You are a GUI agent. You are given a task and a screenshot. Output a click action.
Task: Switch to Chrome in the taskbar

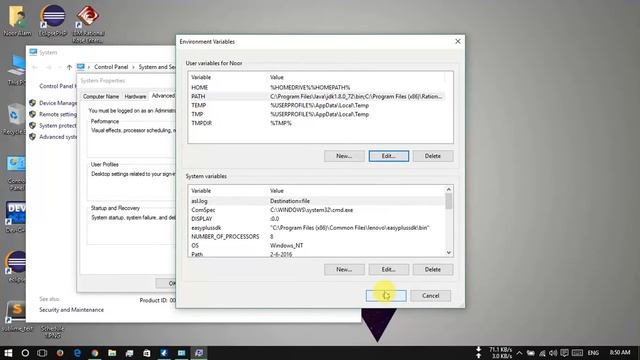[95, 353]
